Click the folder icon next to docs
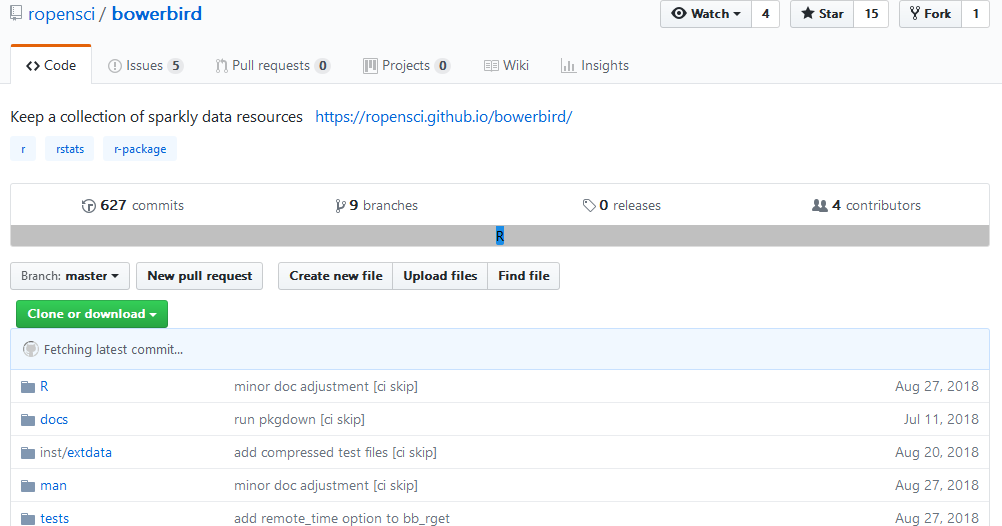The height and width of the screenshot is (526, 1002). click(x=27, y=420)
